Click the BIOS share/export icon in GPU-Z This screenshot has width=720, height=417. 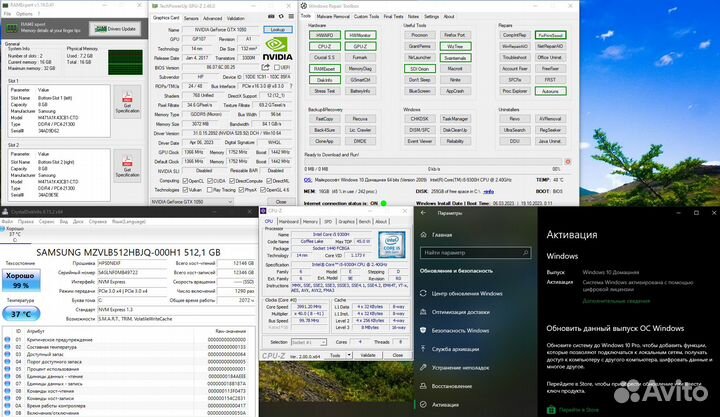pyautogui.click(x=266, y=68)
